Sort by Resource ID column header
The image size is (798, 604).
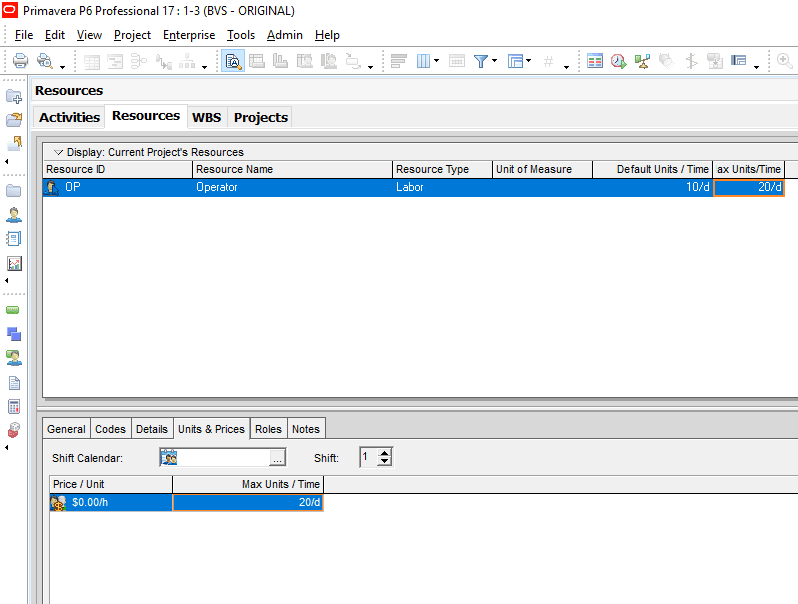pyautogui.click(x=118, y=169)
